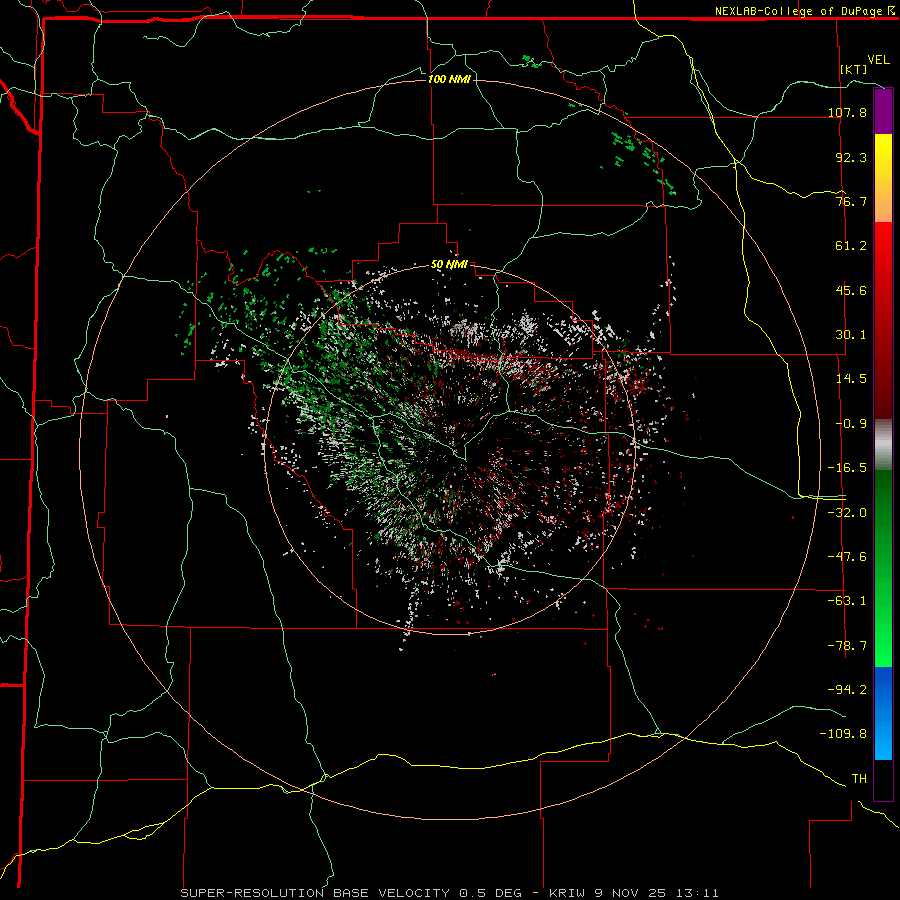The height and width of the screenshot is (900, 900).
Task: Click the -16.5 legend value
Action: (x=847, y=468)
